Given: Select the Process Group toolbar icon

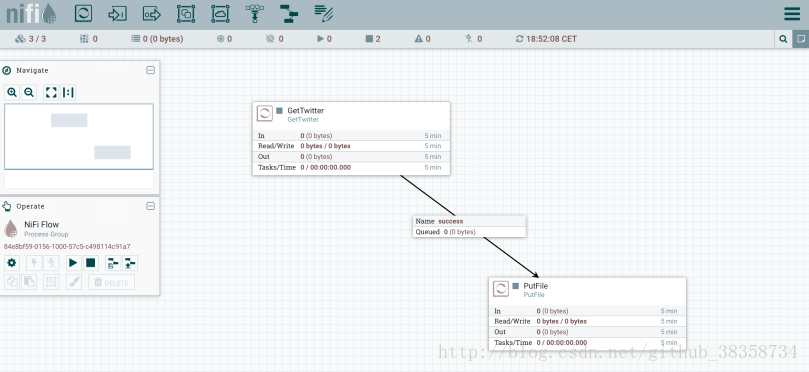Looking at the screenshot, I should [x=186, y=14].
